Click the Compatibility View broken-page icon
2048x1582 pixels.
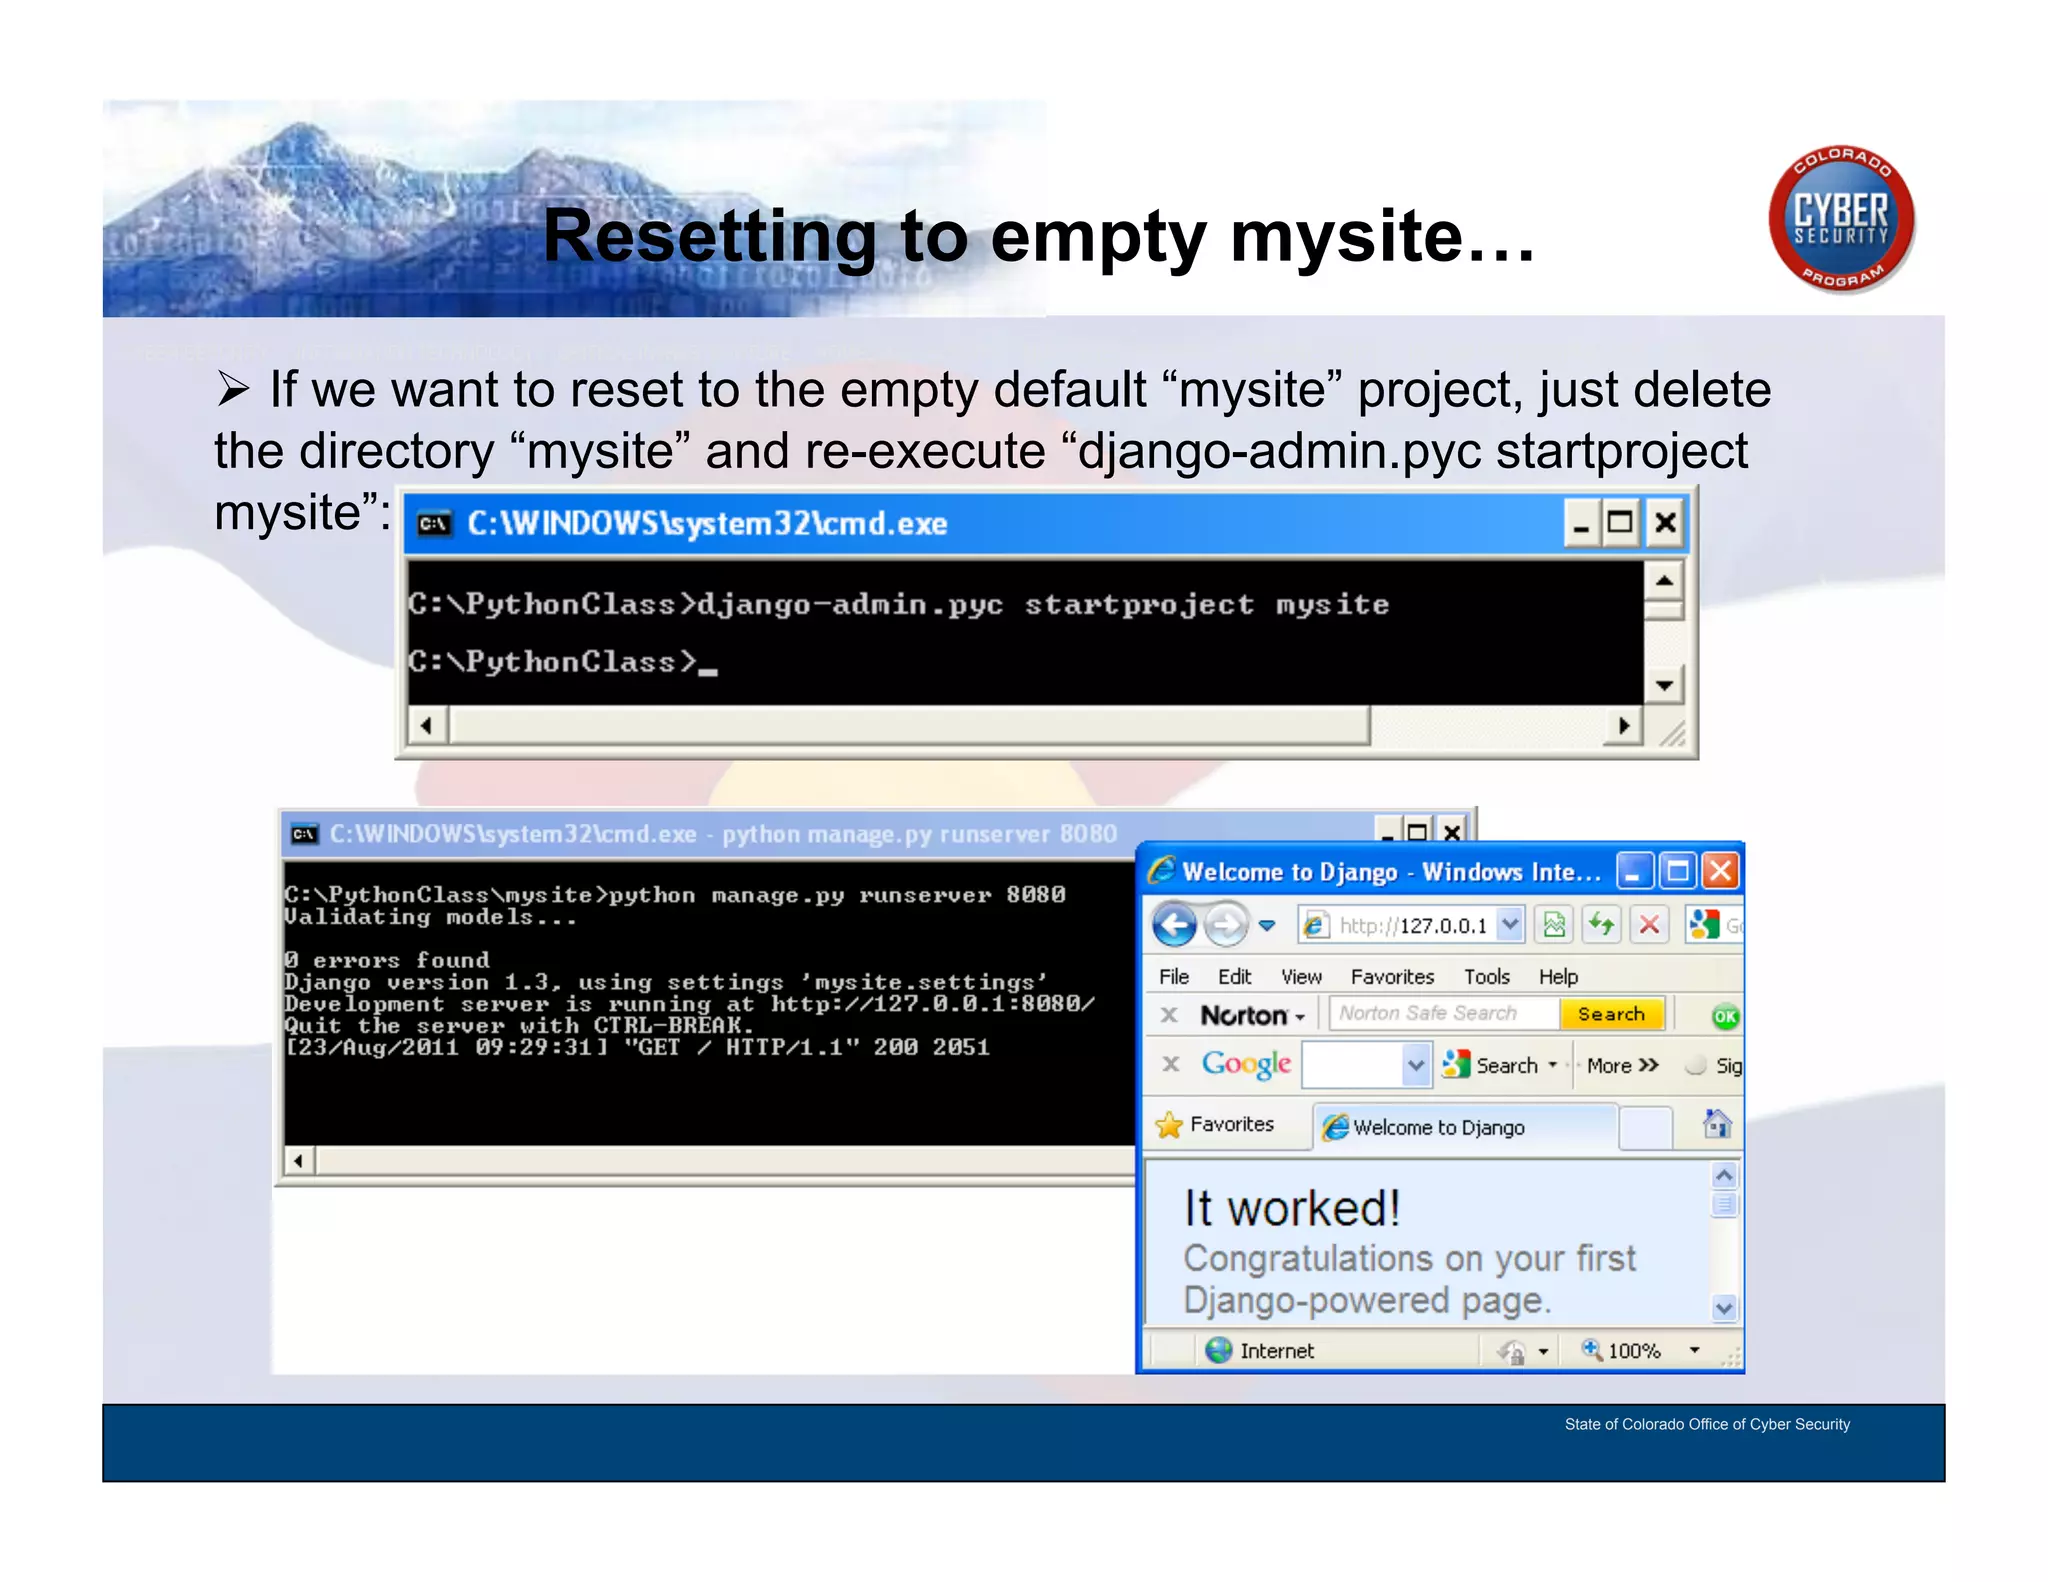pyautogui.click(x=1554, y=925)
